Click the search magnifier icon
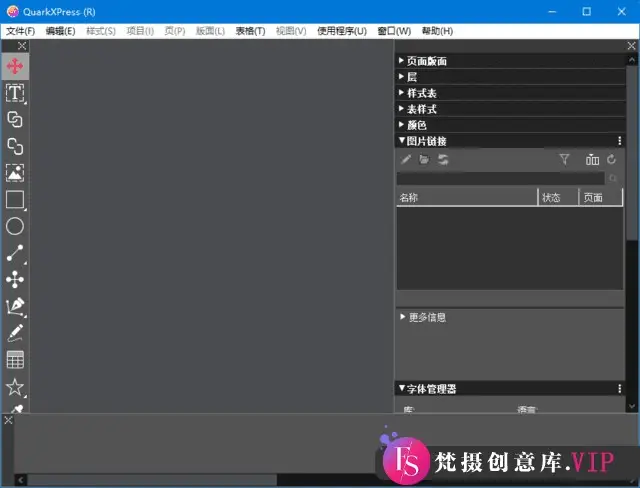This screenshot has width=640, height=488. coord(613,178)
